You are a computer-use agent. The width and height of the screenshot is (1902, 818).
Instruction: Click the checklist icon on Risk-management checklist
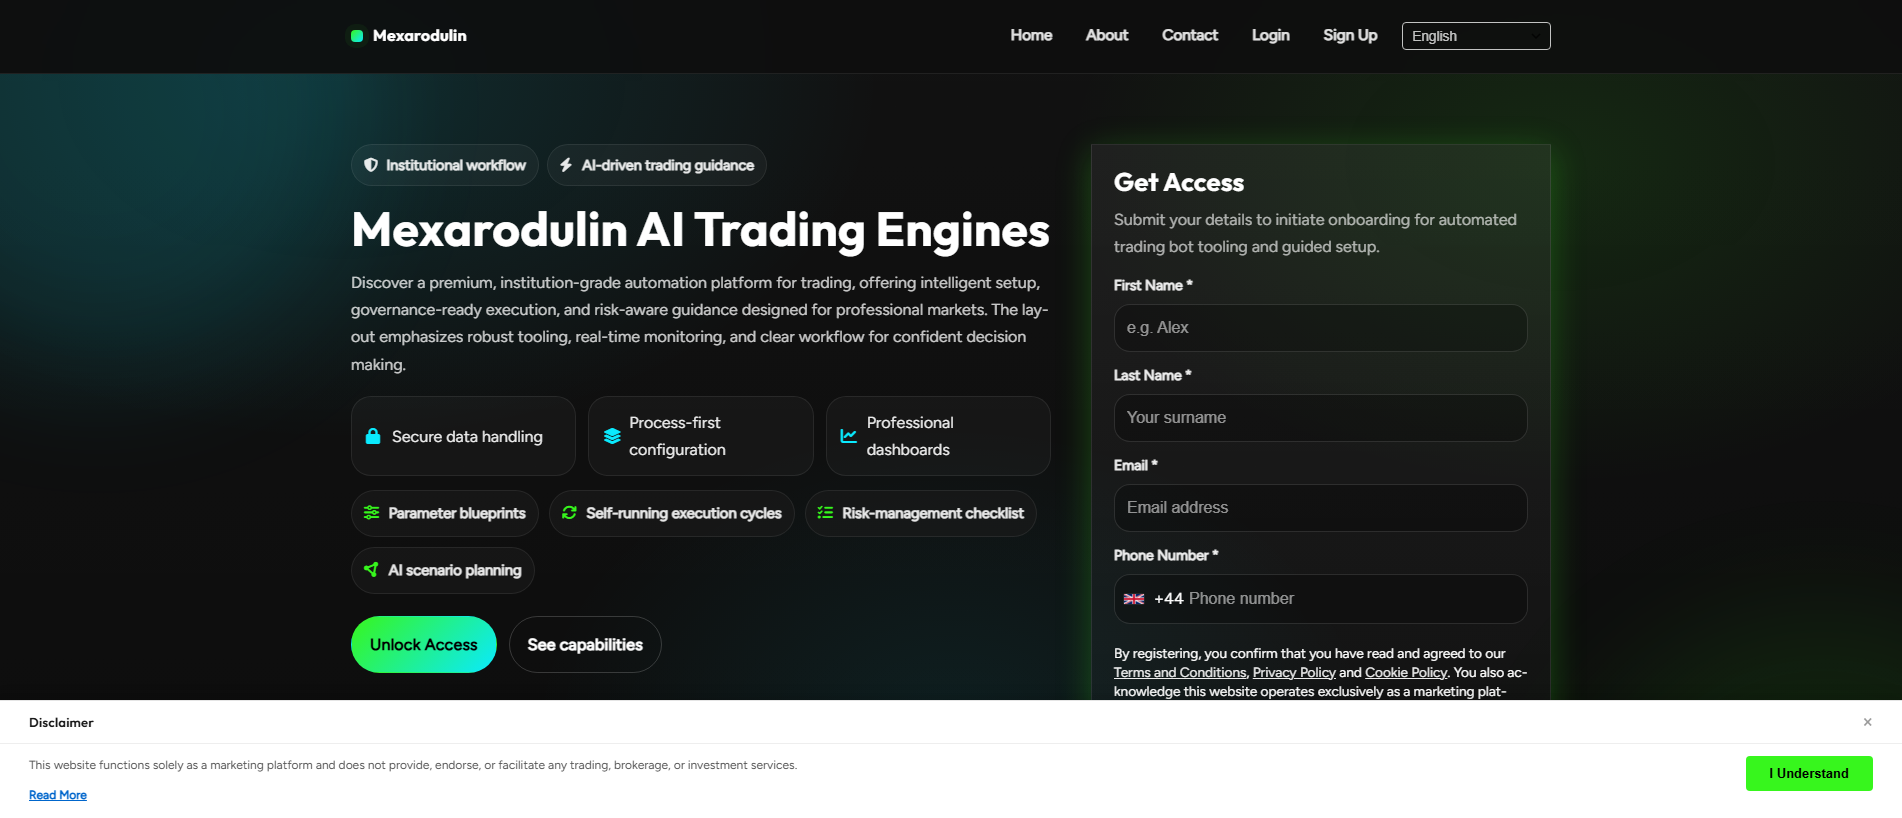coord(825,513)
